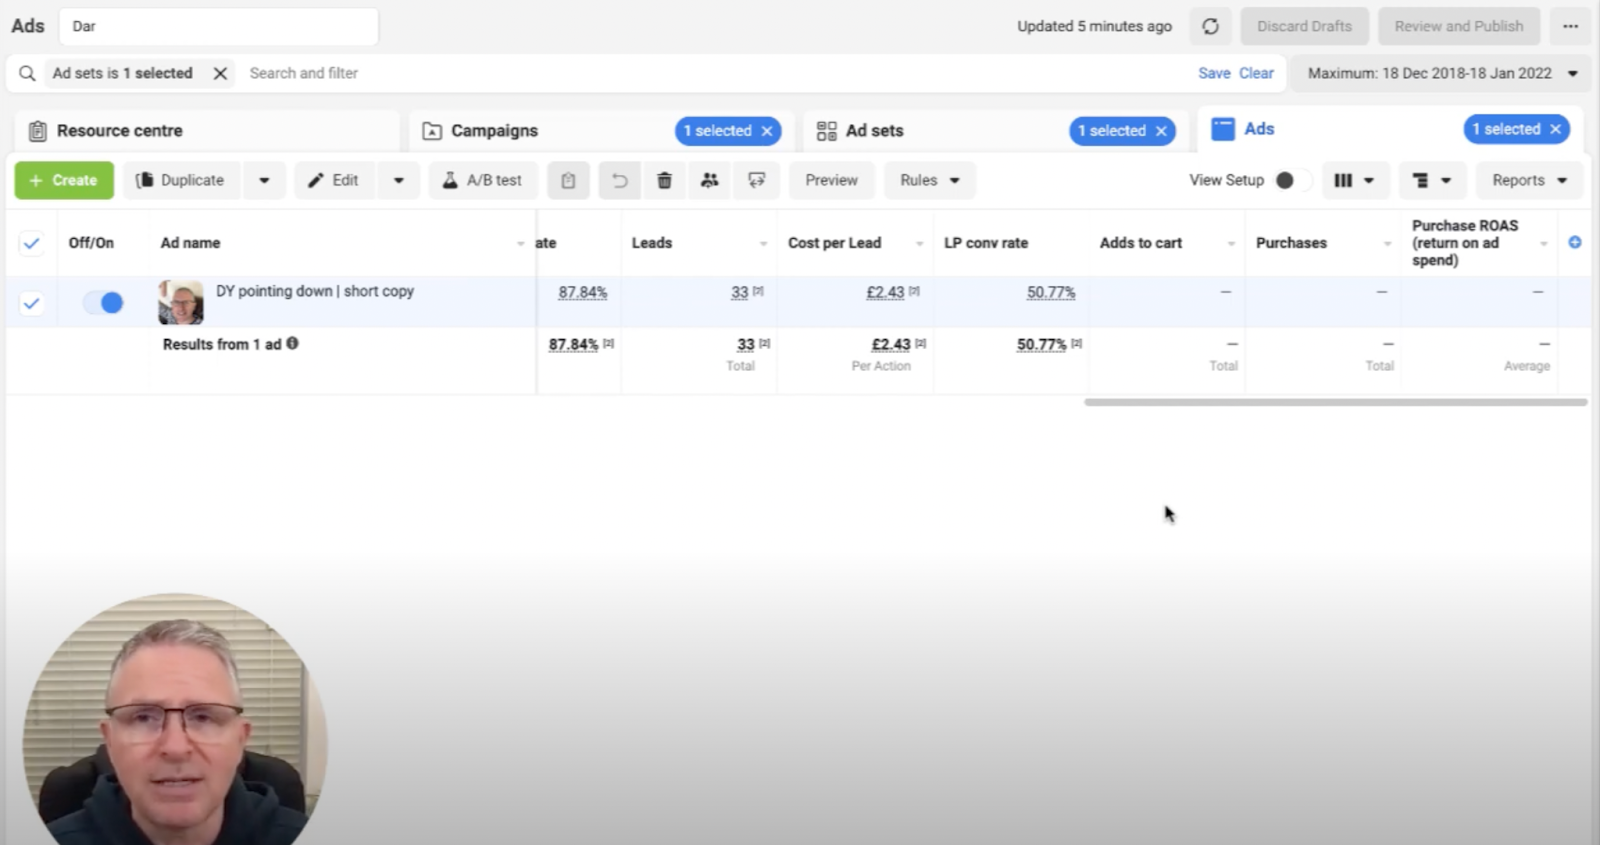This screenshot has width=1600, height=845.
Task: Clear the Ads selection badge
Action: pos(1555,129)
